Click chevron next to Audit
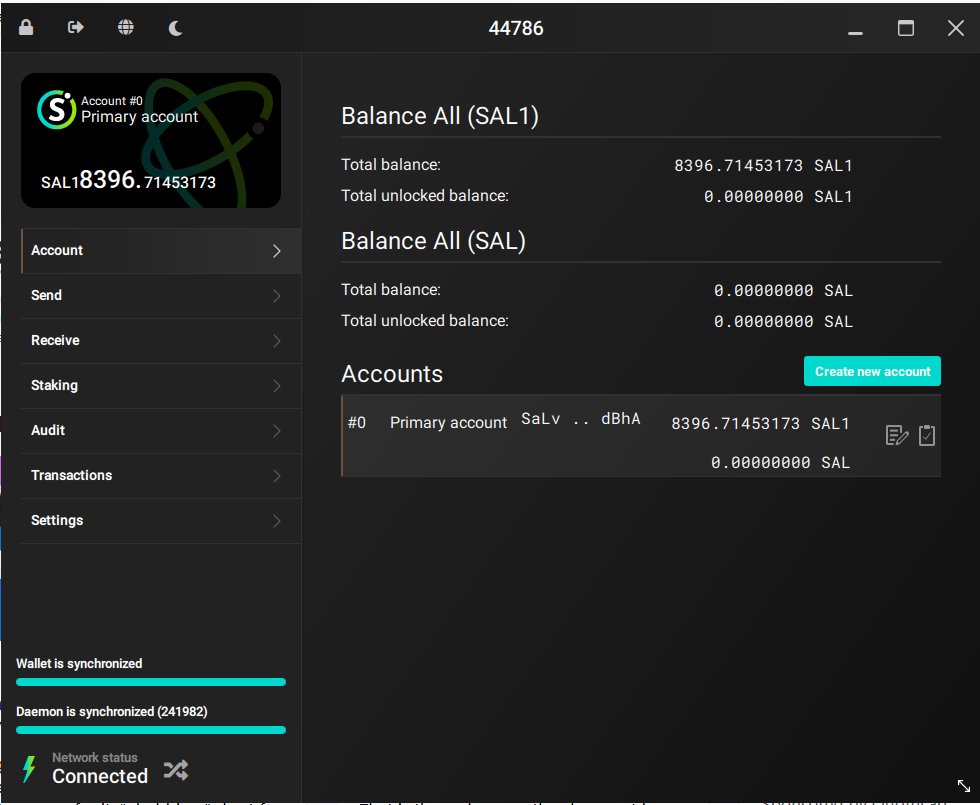The height and width of the screenshot is (805, 980). pyautogui.click(x=277, y=431)
